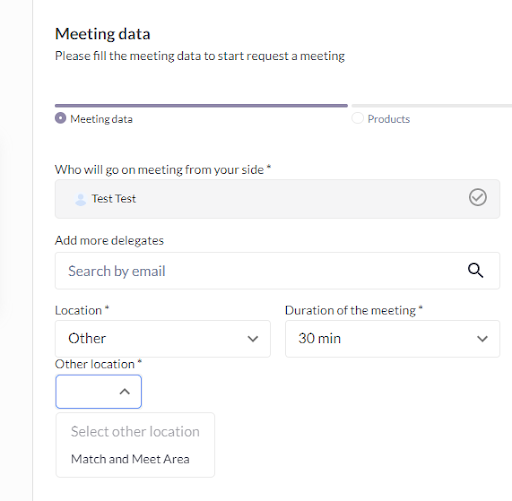Image resolution: width=512 pixels, height=501 pixels.
Task: Click the checkmark circle beside Test Test
Action: pyautogui.click(x=478, y=197)
